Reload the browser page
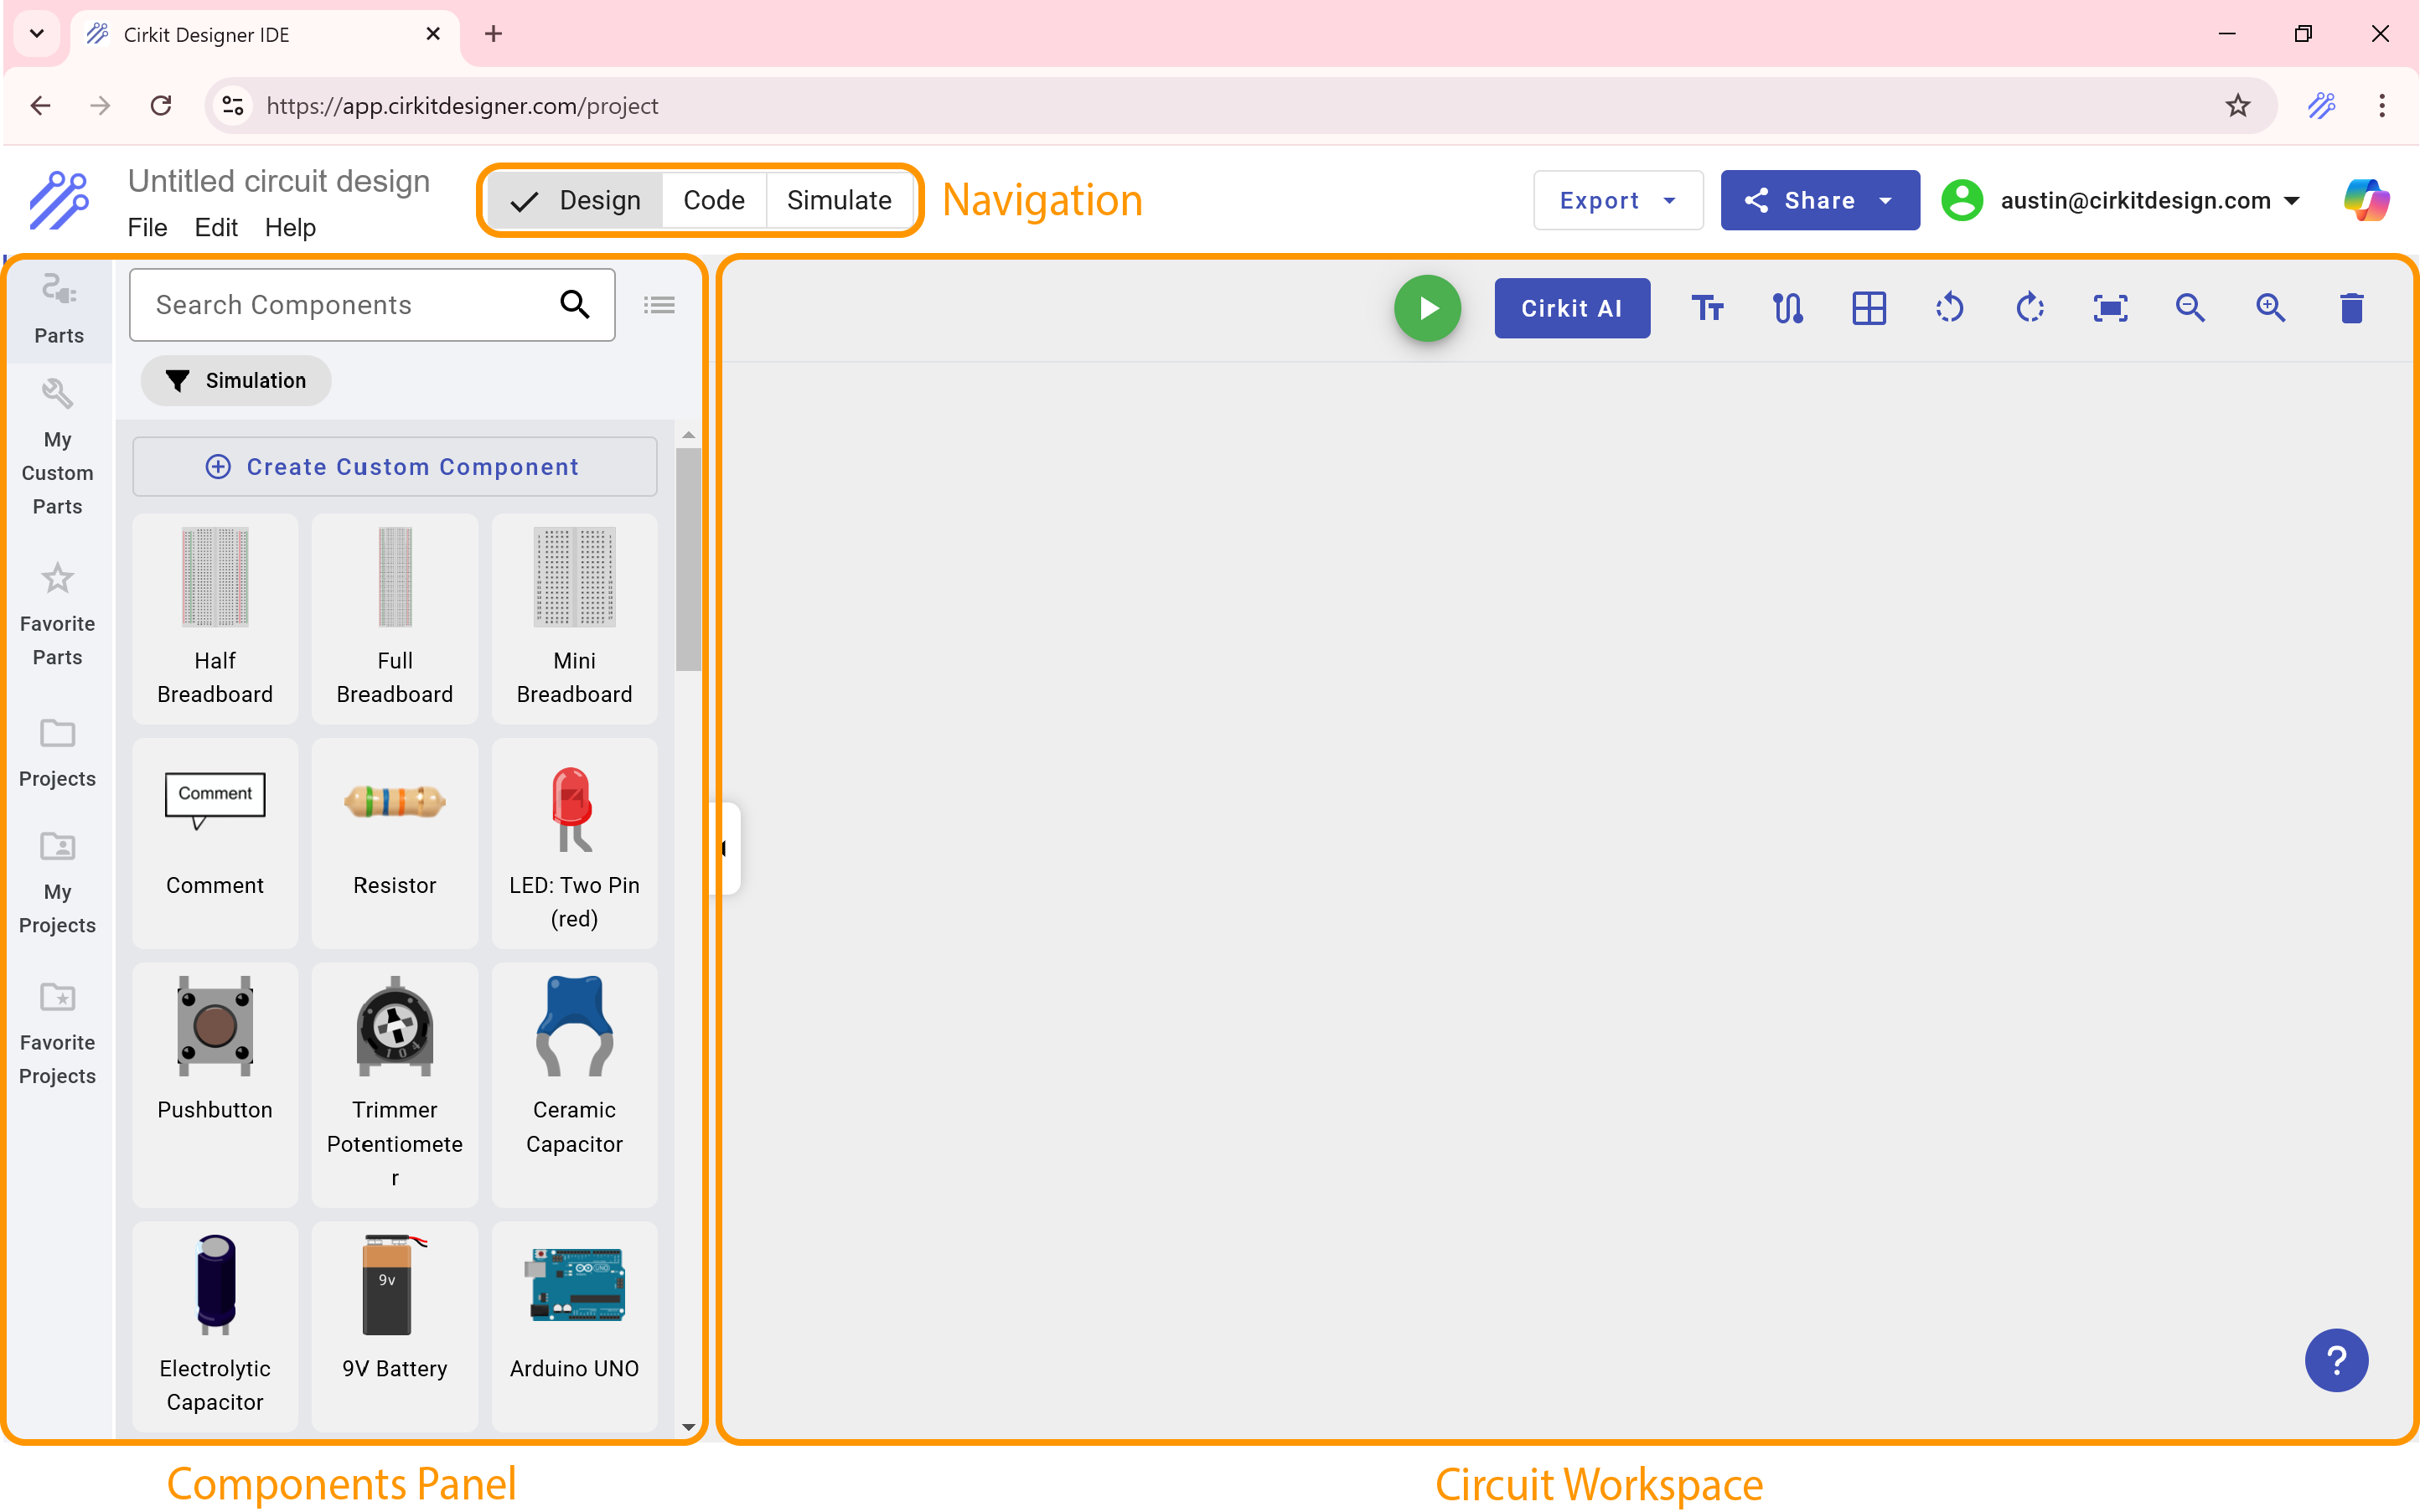 click(x=161, y=105)
